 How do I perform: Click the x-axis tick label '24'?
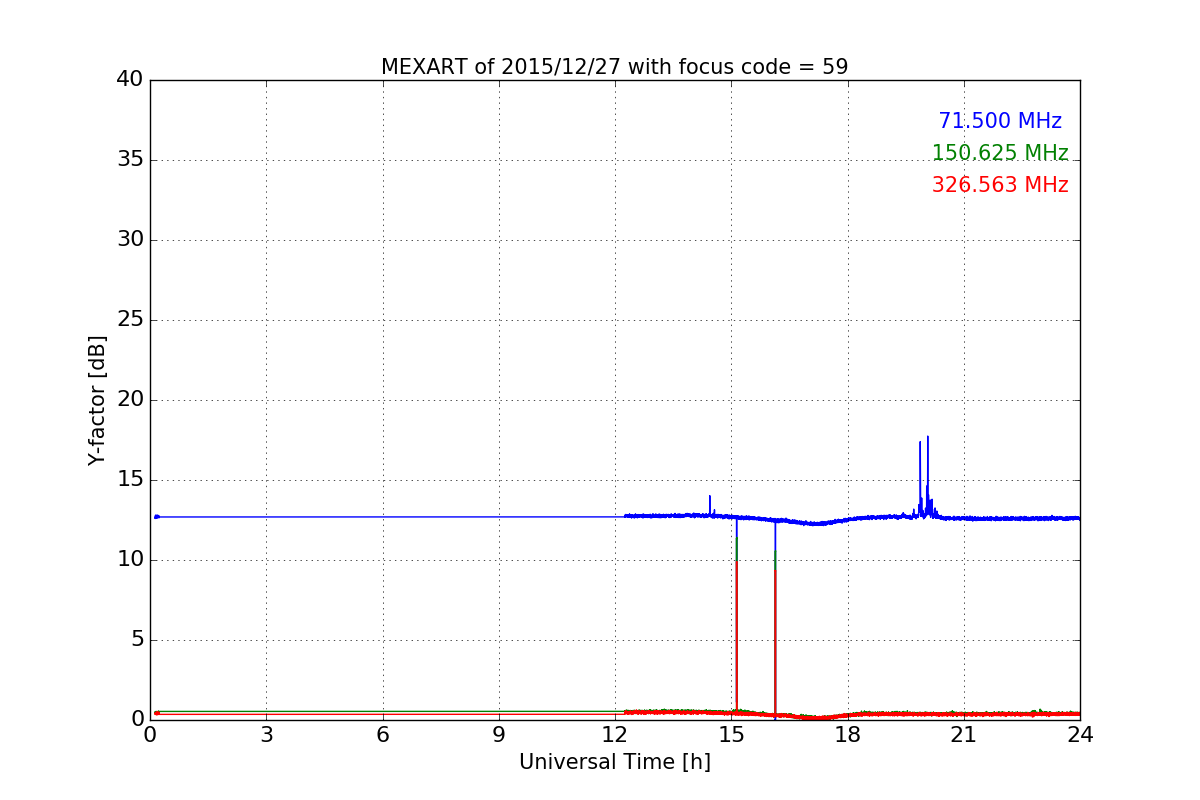(1080, 735)
